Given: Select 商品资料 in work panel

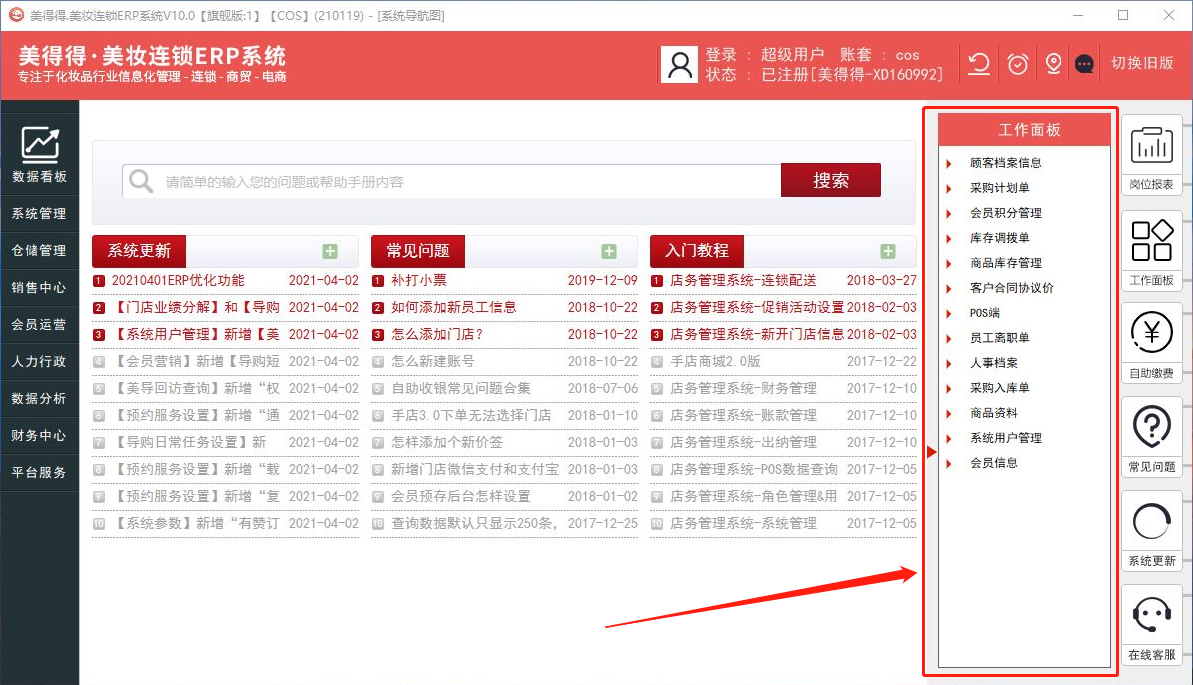Looking at the screenshot, I should pos(994,413).
